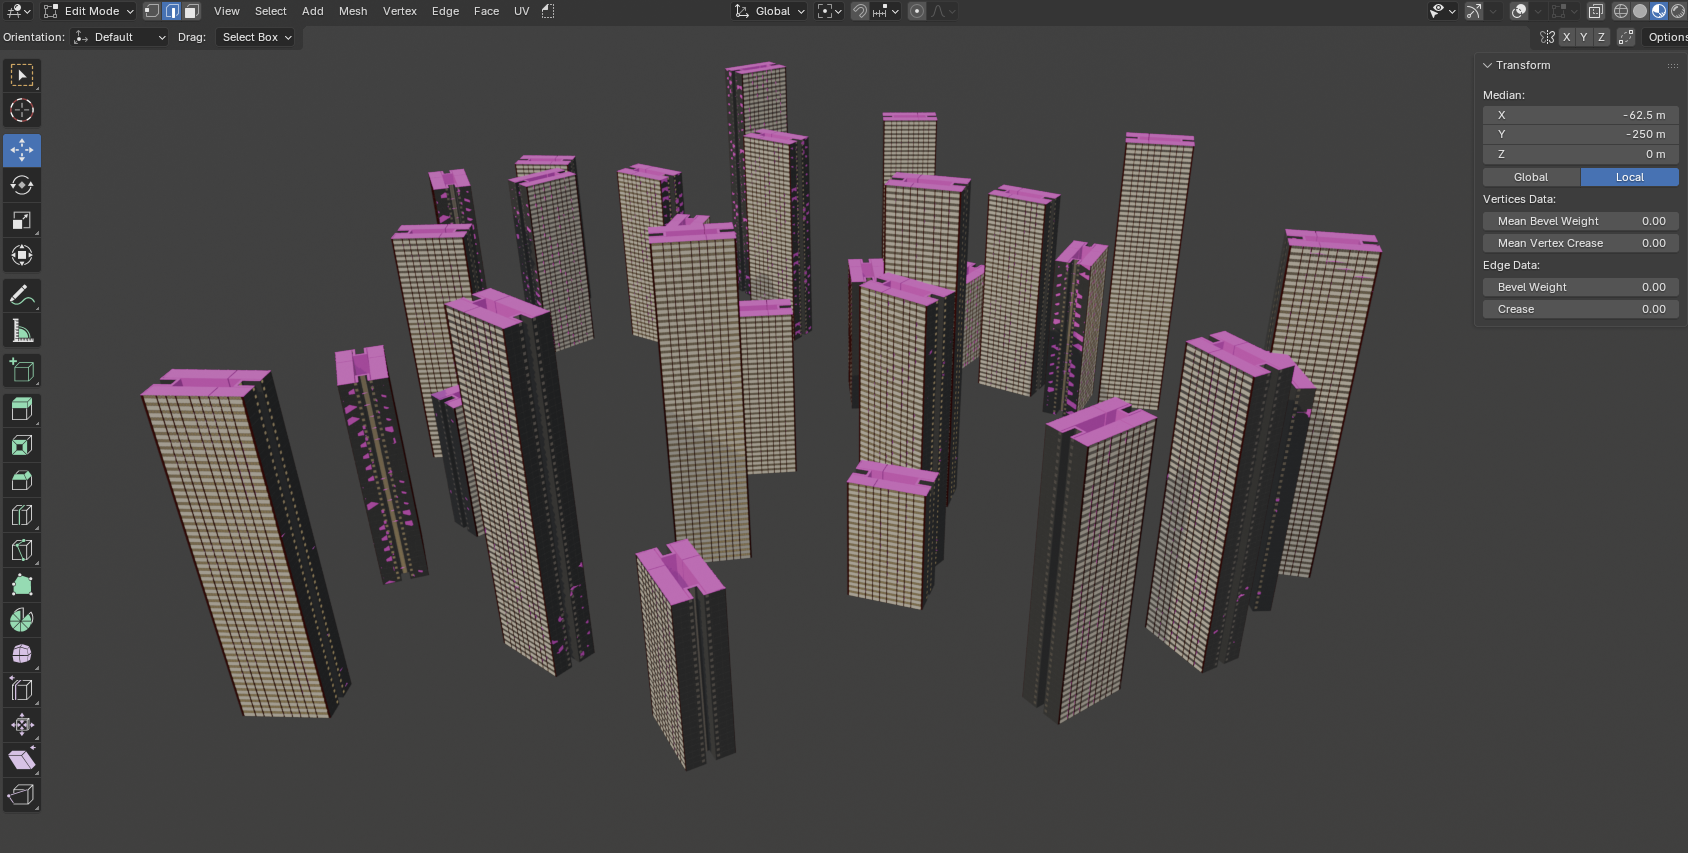1688x853 pixels.
Task: Activate the Measure tool
Action: [x=22, y=331]
